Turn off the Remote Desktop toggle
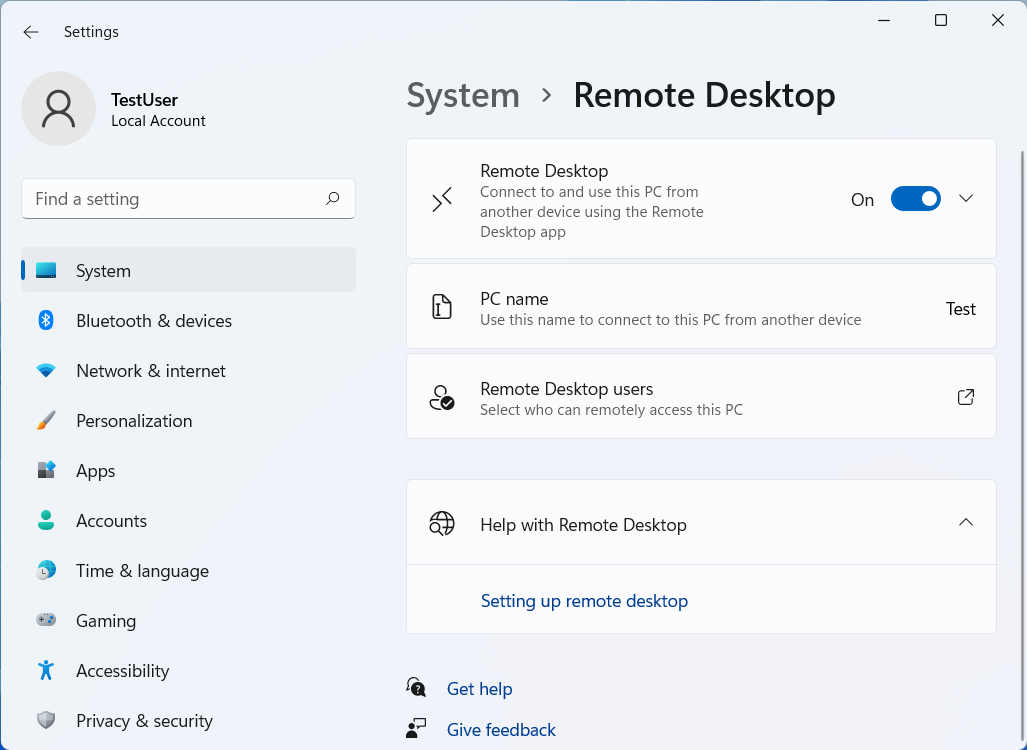Screen dimensions: 1027x750 tap(915, 199)
